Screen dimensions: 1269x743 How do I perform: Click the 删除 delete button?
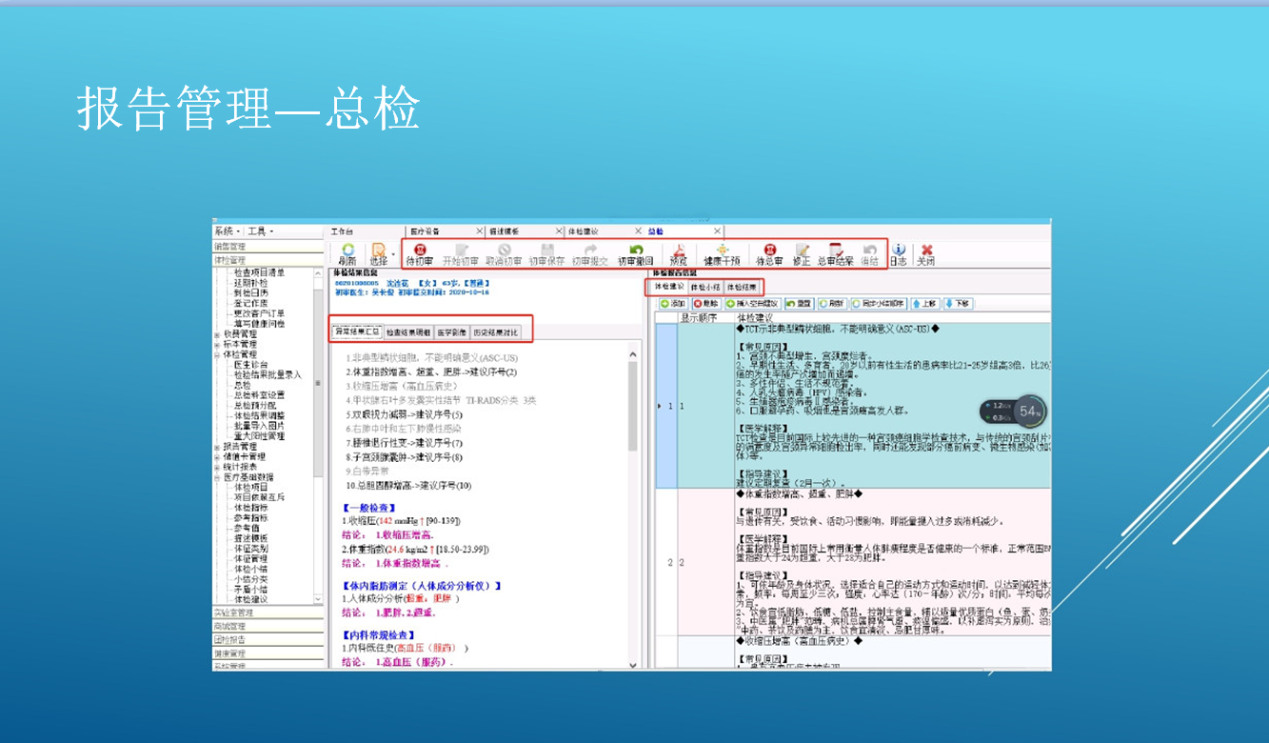coord(706,303)
